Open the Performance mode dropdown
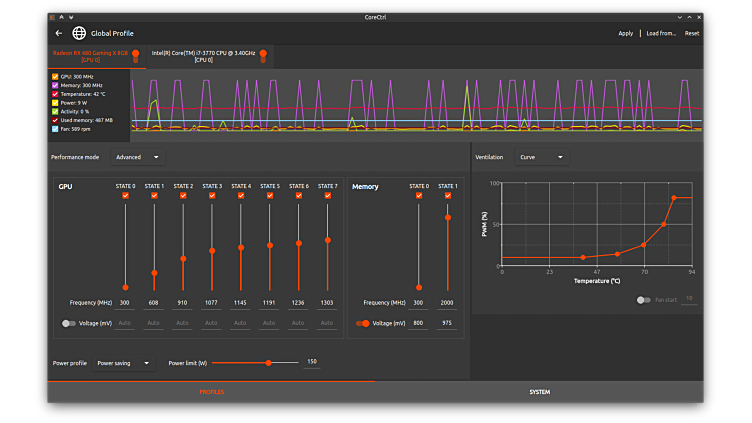This screenshot has height=423, width=752. [137, 157]
